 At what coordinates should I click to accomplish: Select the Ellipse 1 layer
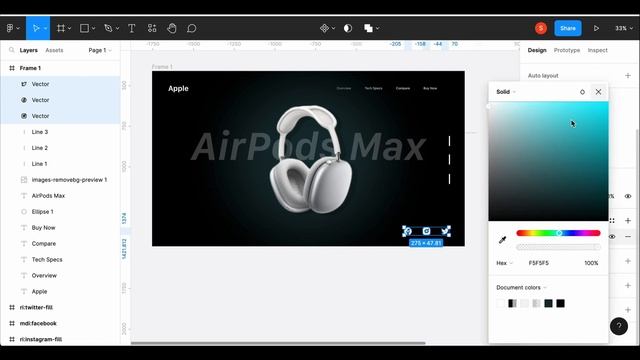click(60, 211)
